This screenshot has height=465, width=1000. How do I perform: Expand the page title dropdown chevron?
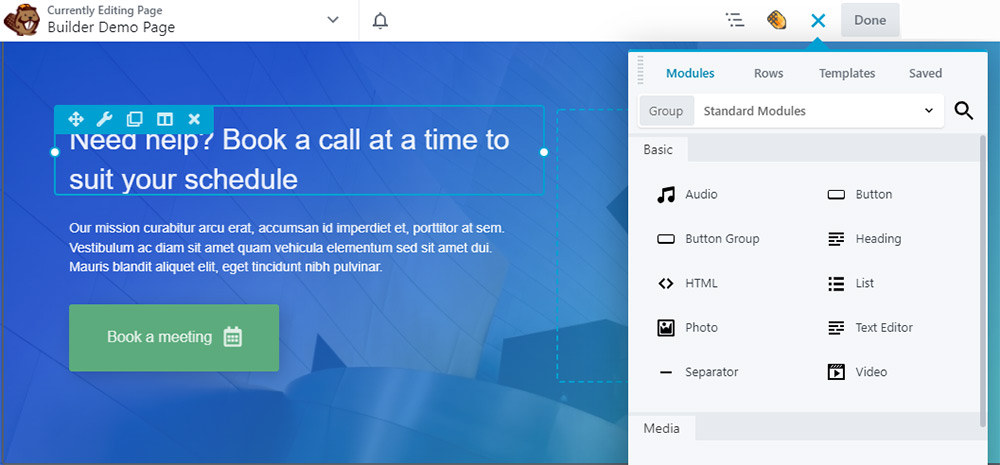click(333, 20)
